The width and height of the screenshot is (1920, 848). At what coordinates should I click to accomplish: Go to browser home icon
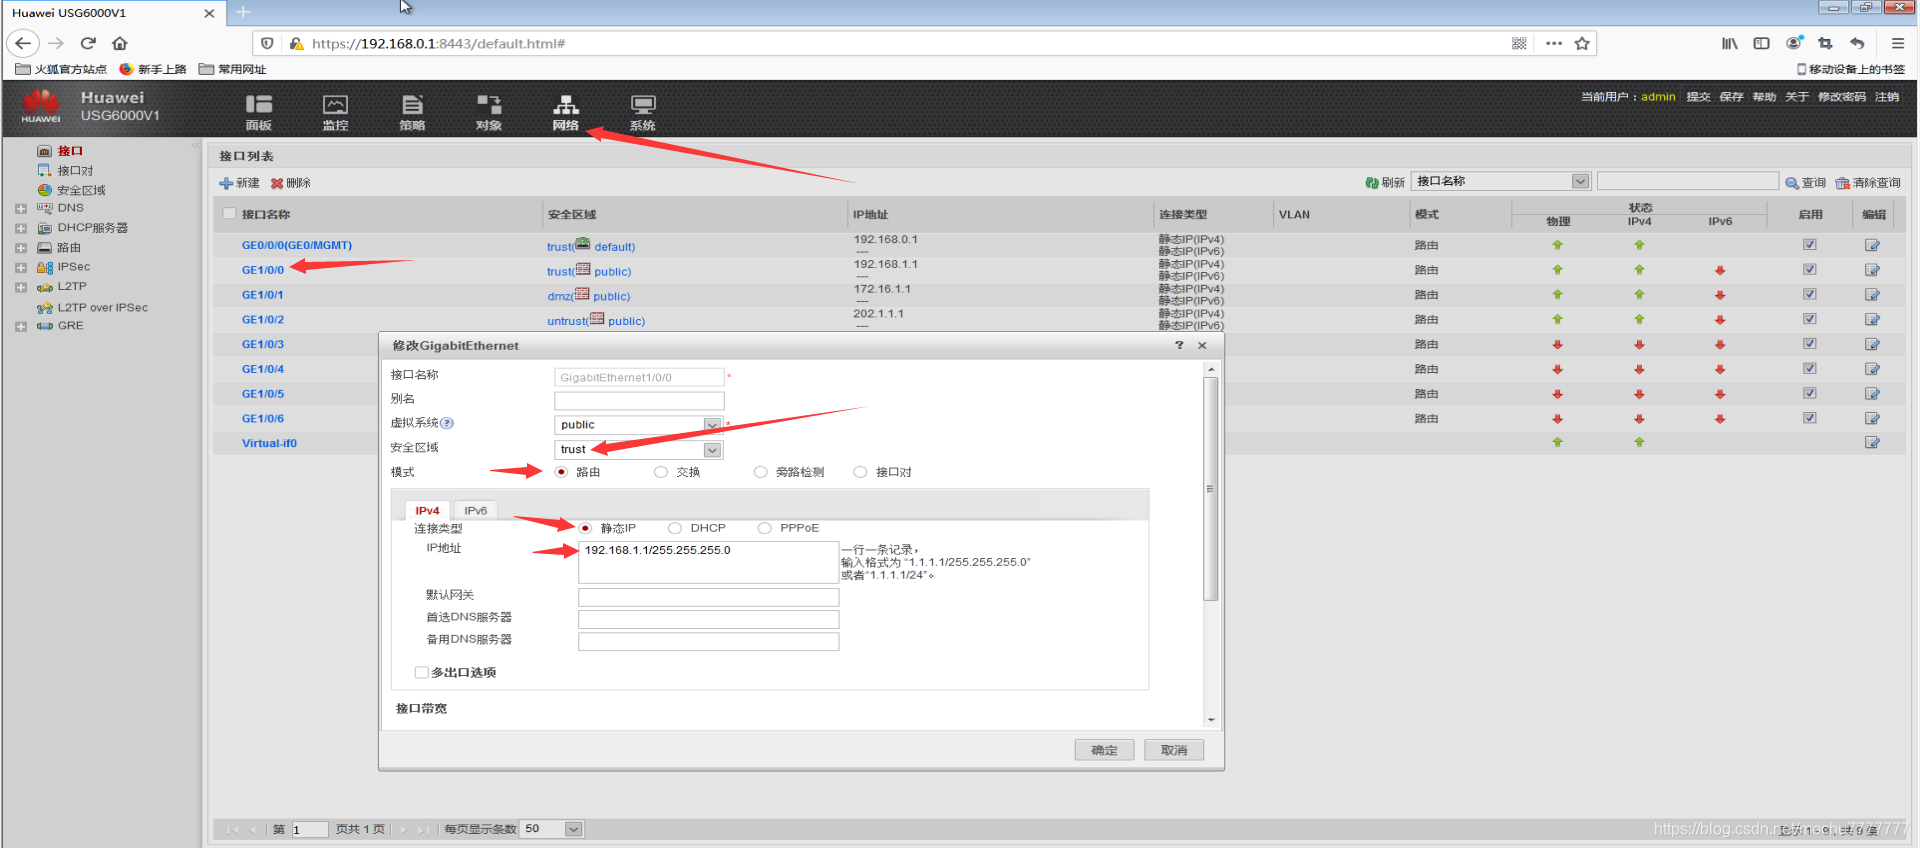[x=120, y=43]
